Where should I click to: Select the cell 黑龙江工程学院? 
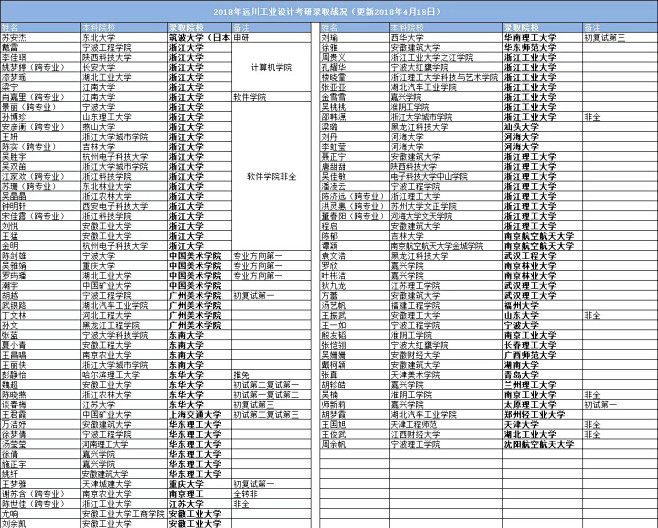point(124,325)
